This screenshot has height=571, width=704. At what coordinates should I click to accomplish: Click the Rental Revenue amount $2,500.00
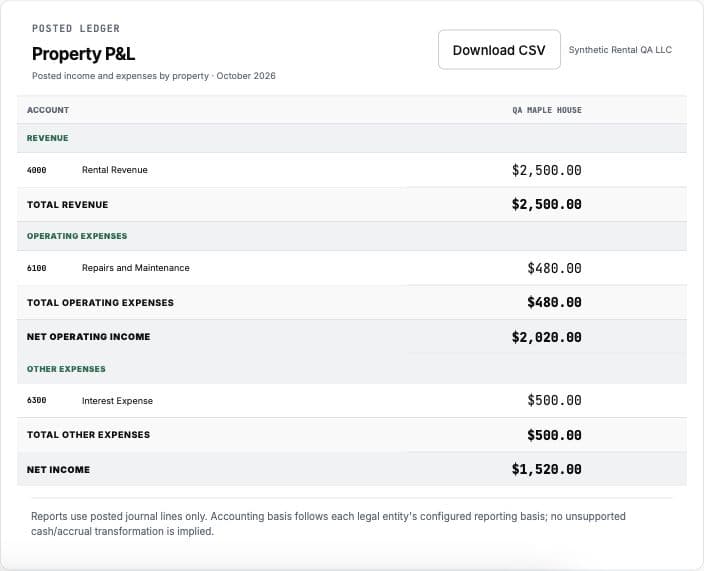pyautogui.click(x=546, y=170)
